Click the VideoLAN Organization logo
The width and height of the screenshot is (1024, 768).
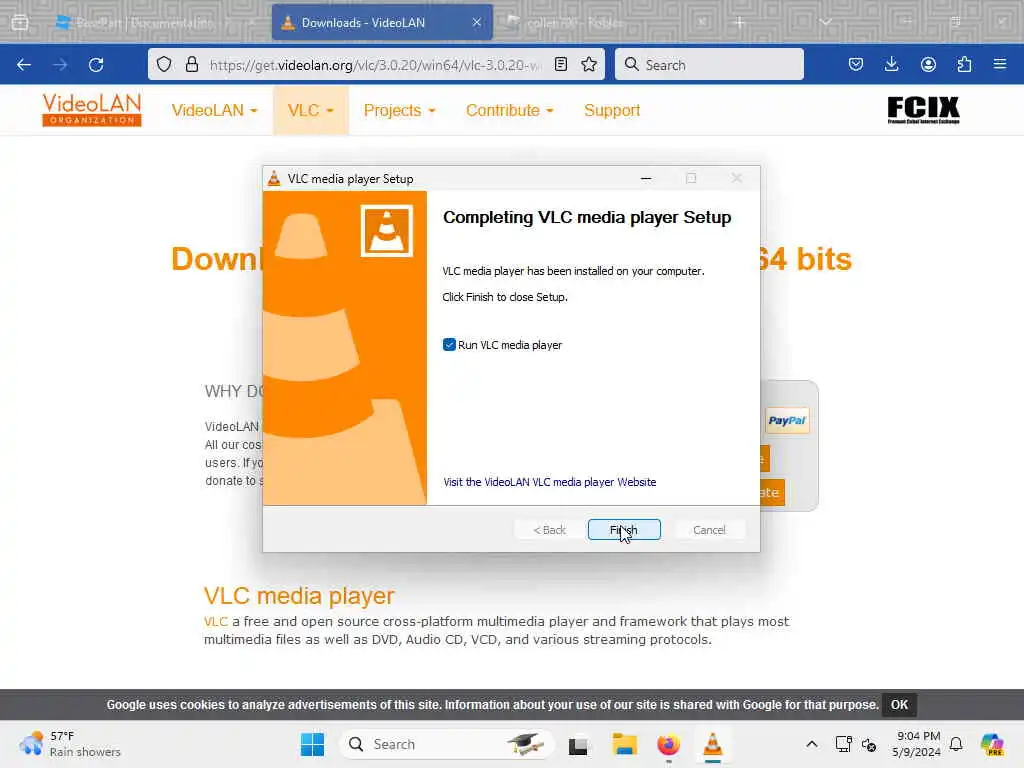coord(91,110)
